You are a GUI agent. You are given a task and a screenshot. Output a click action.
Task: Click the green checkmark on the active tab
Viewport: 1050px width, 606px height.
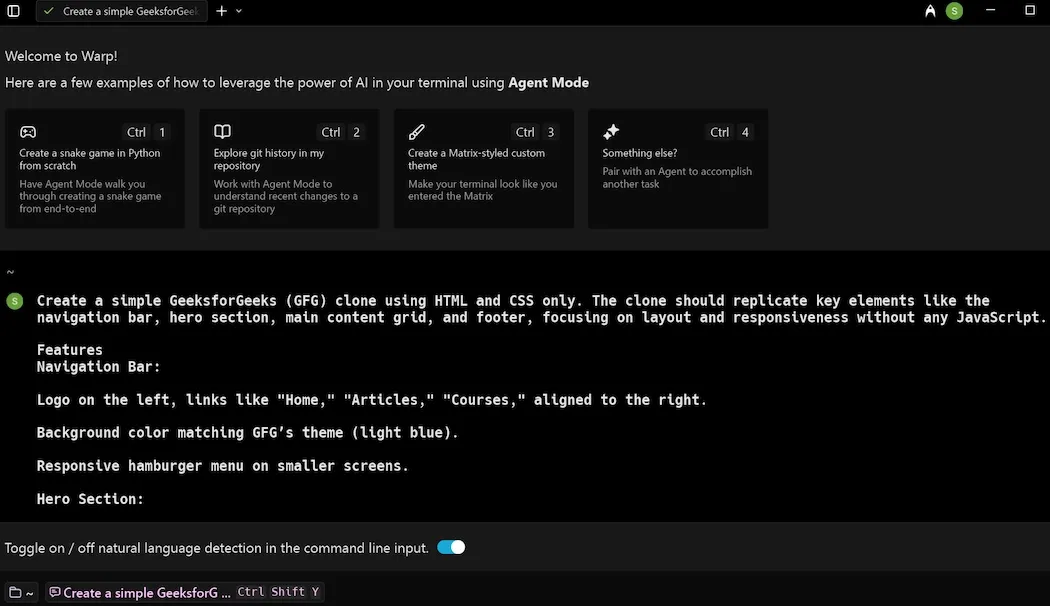pos(47,11)
